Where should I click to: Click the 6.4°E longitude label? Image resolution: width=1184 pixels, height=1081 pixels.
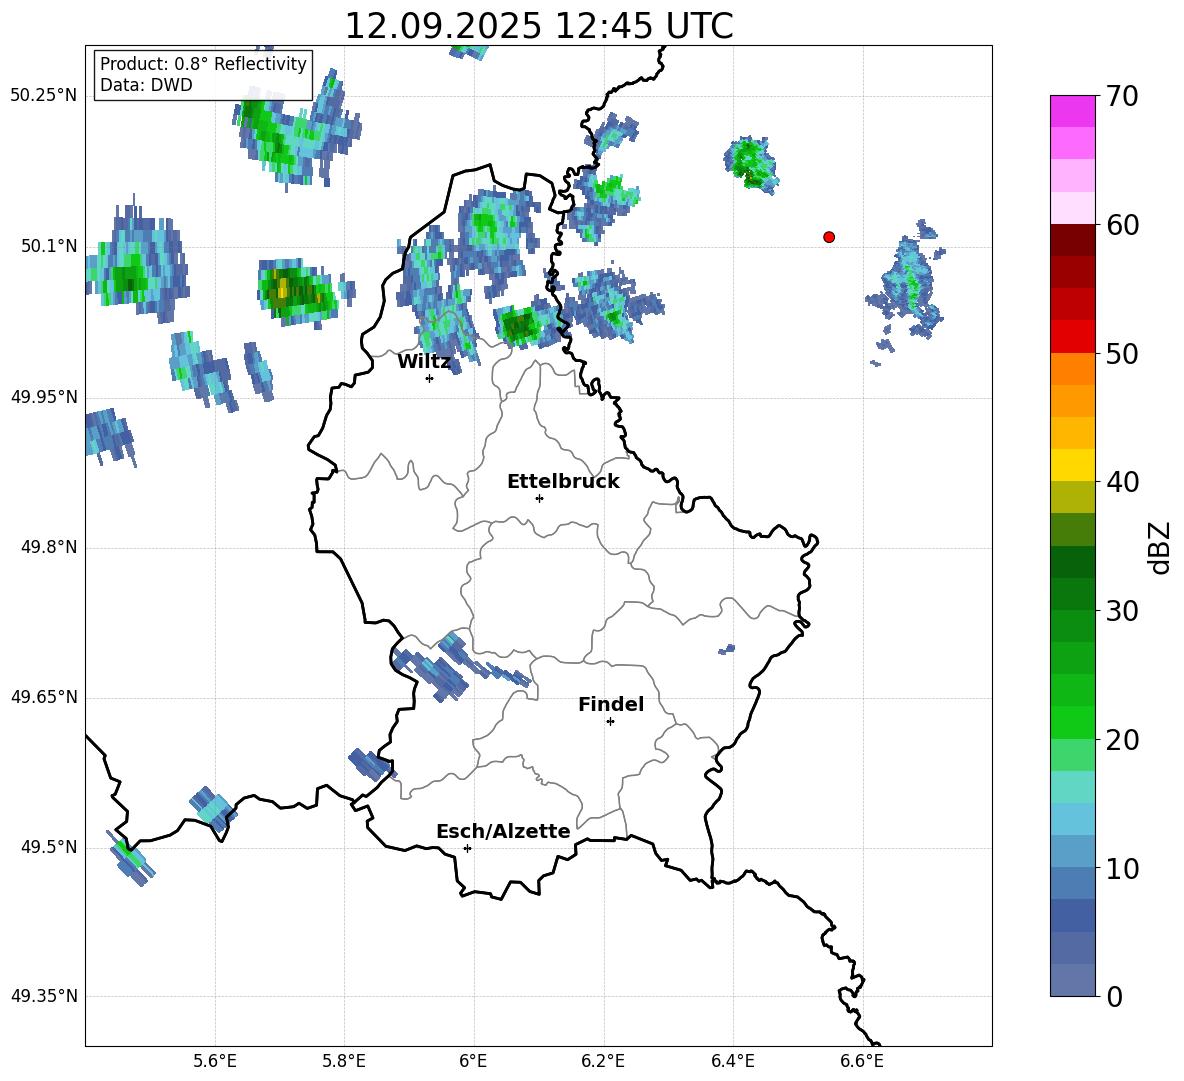[732, 1061]
